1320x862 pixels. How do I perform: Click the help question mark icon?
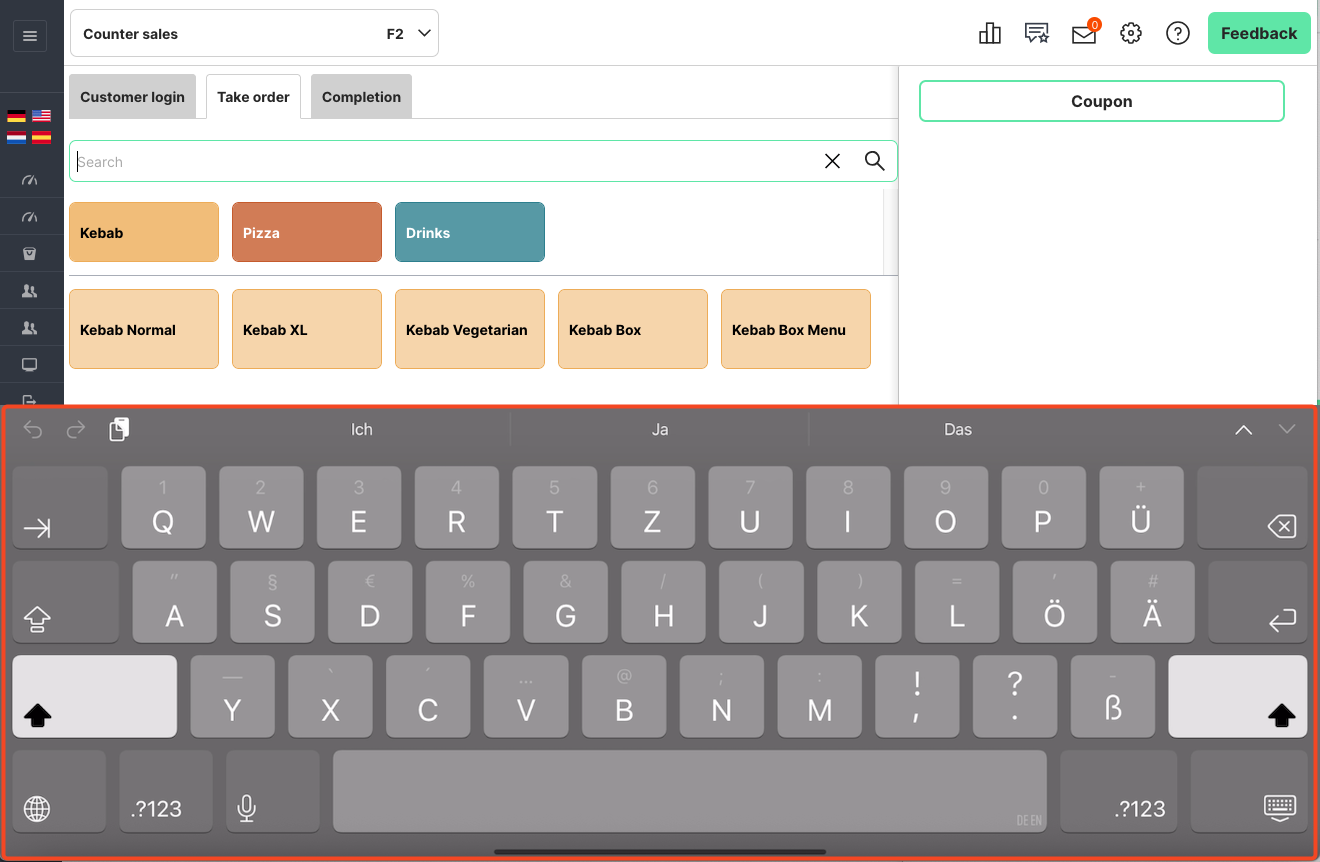1177,34
